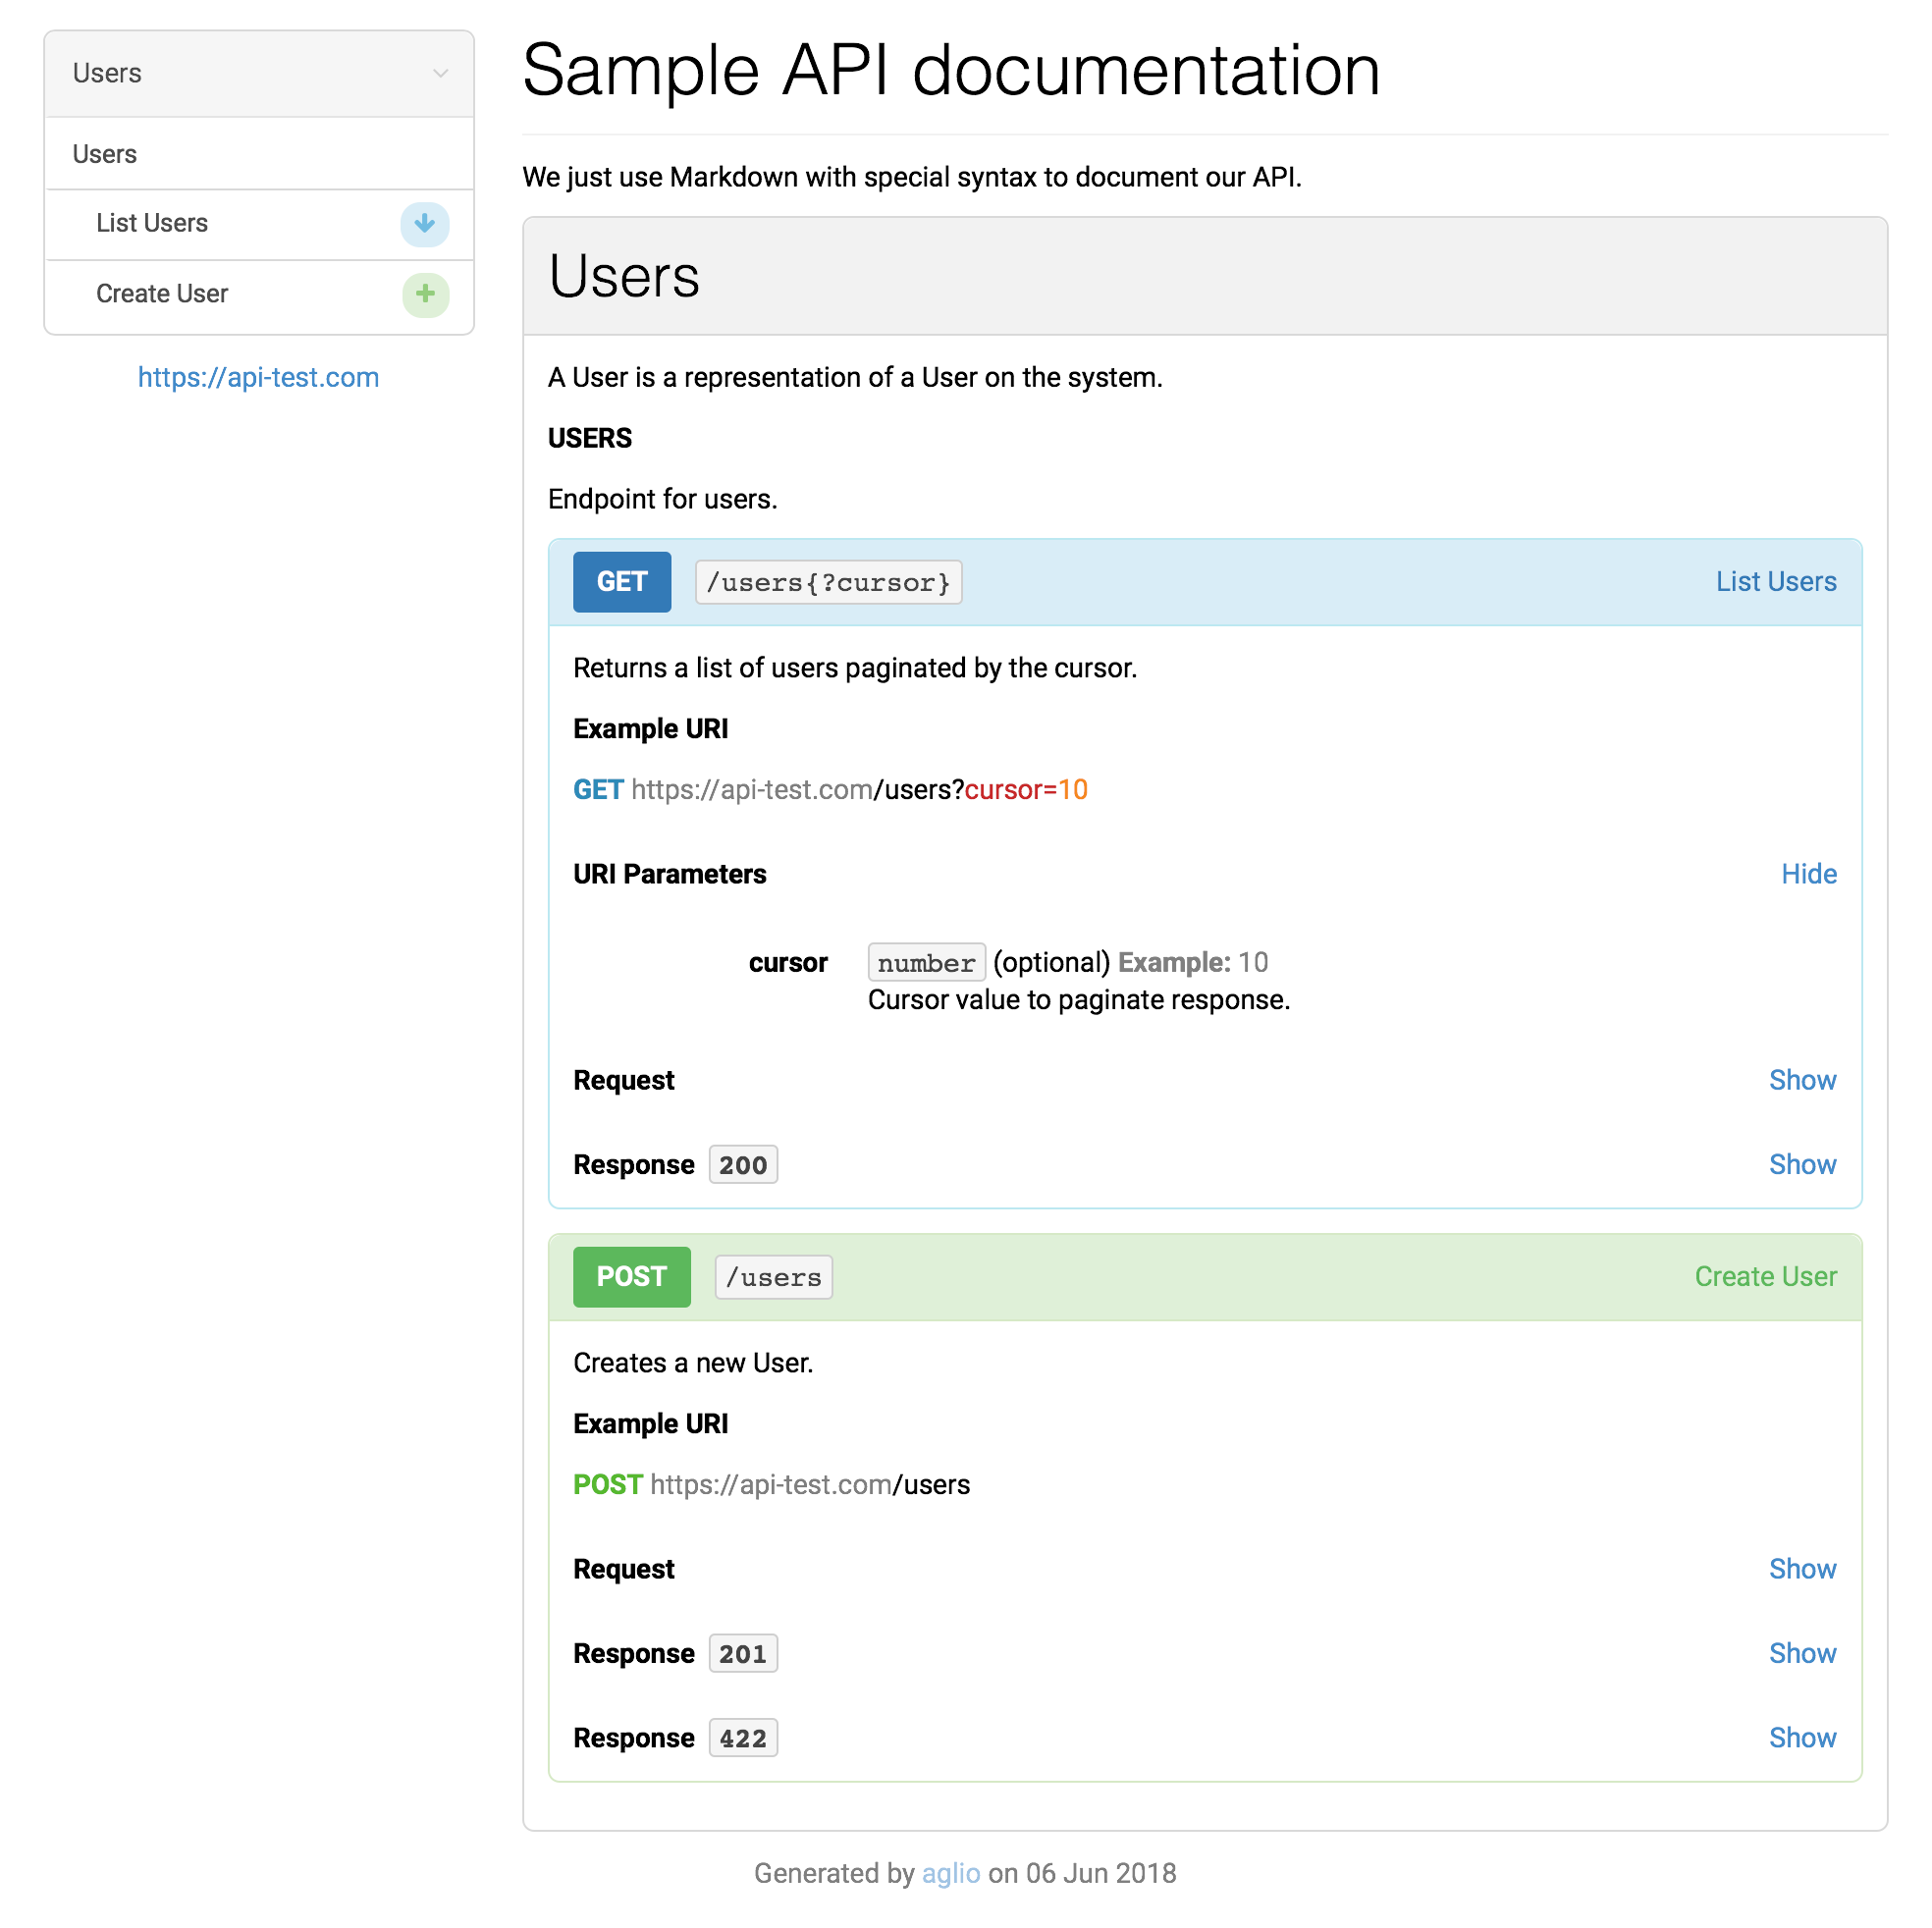Click the bold USERS subheading
Viewport: 1932px width, 1928px height.
(x=590, y=438)
